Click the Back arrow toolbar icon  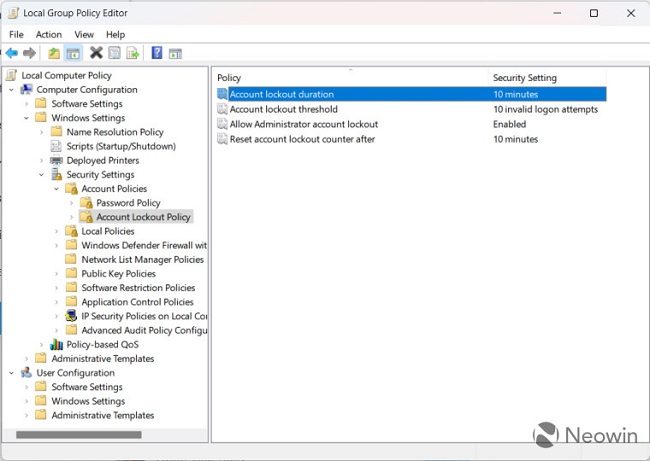point(12,53)
